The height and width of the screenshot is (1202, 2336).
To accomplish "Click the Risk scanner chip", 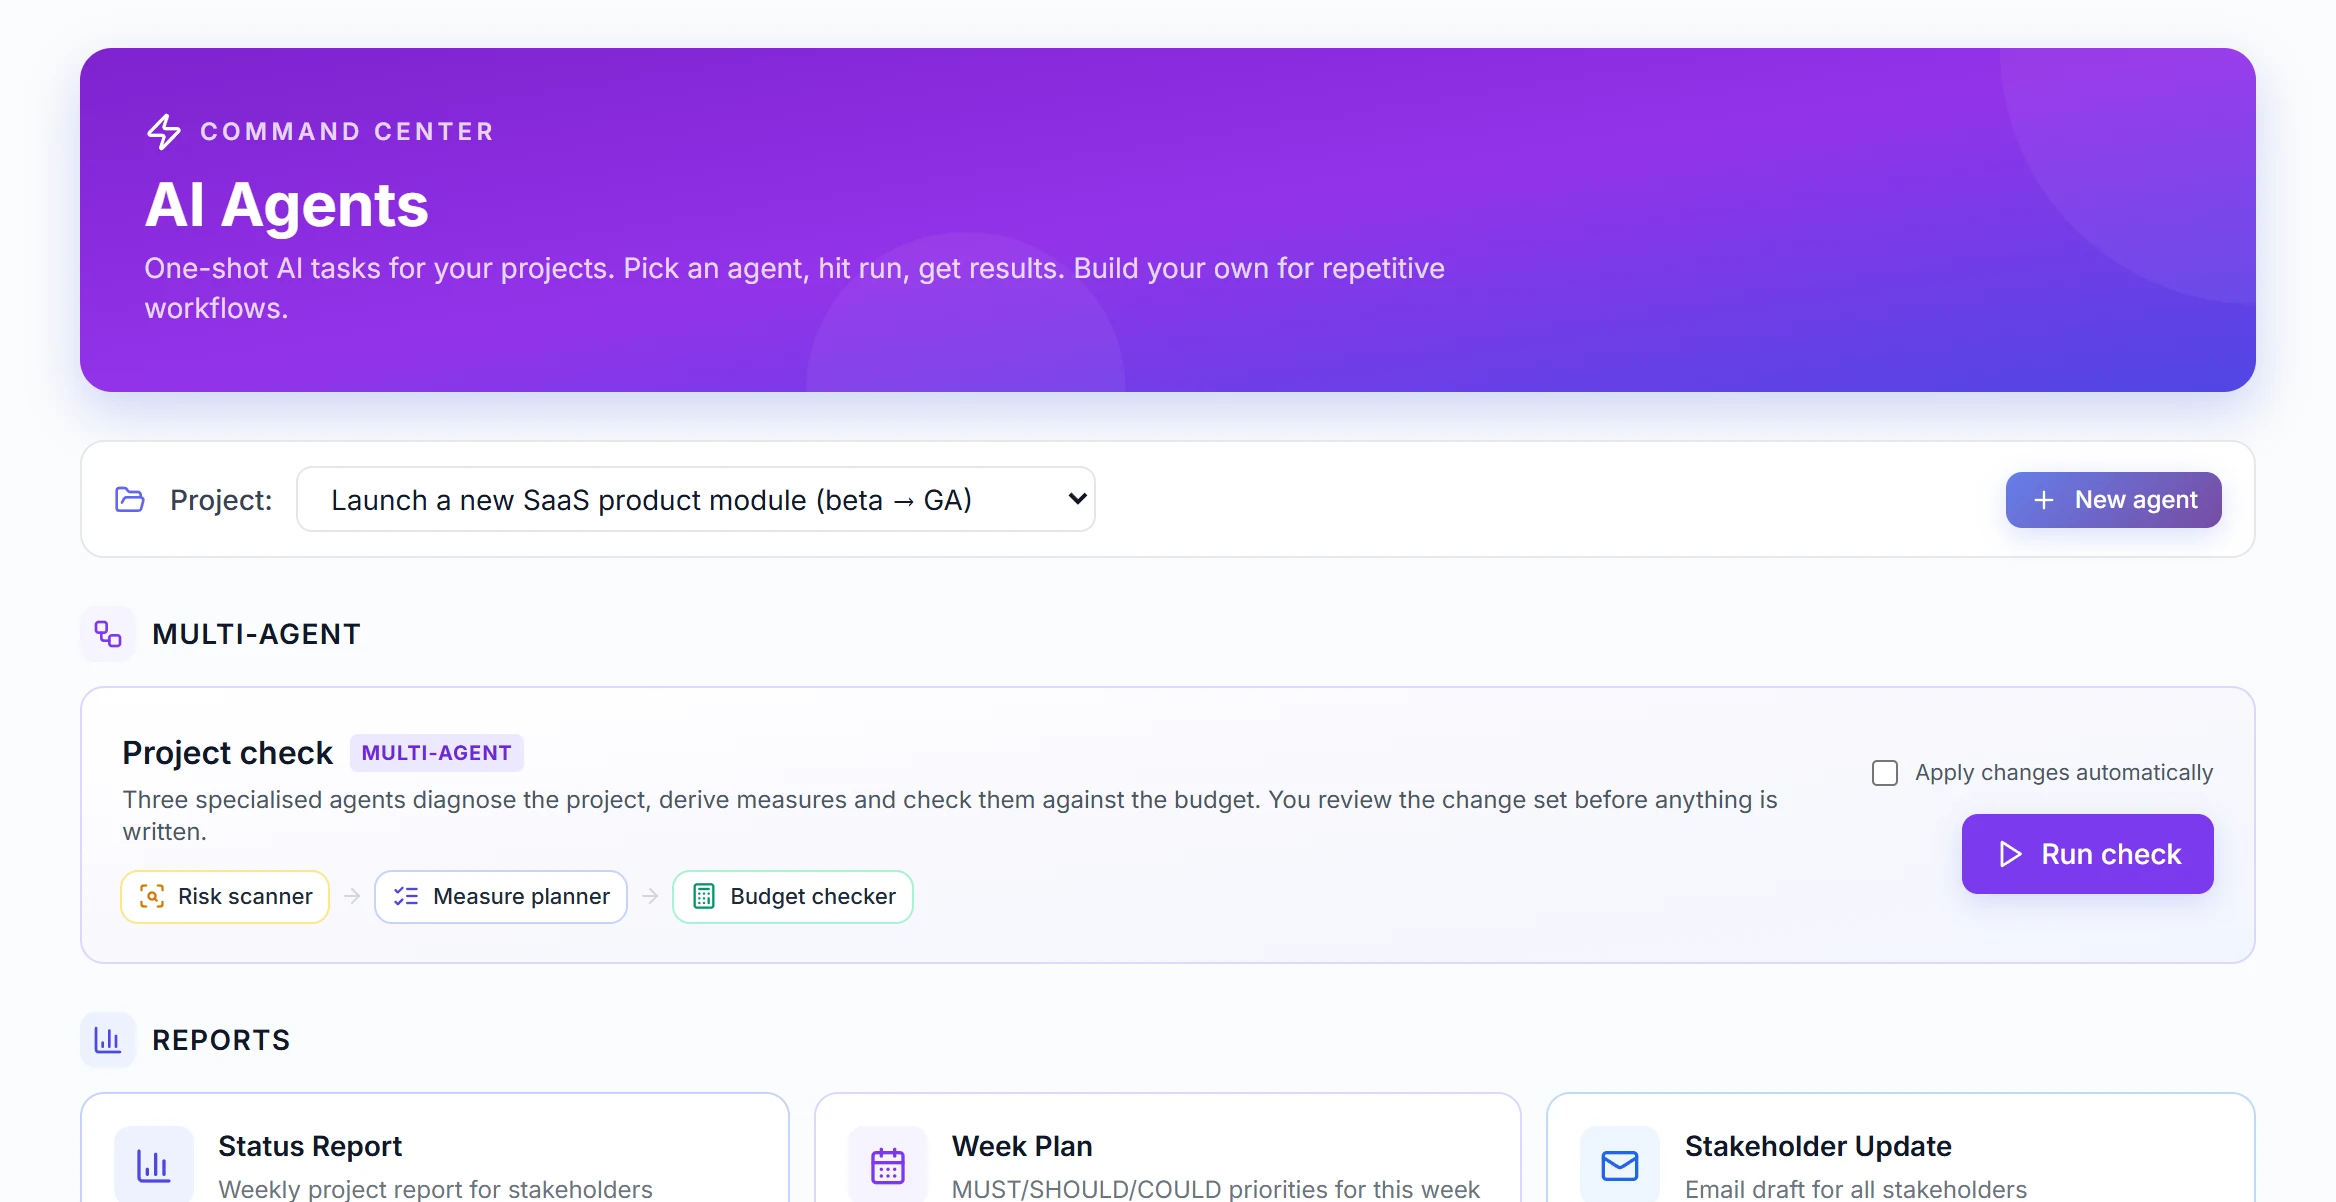I will 225,896.
